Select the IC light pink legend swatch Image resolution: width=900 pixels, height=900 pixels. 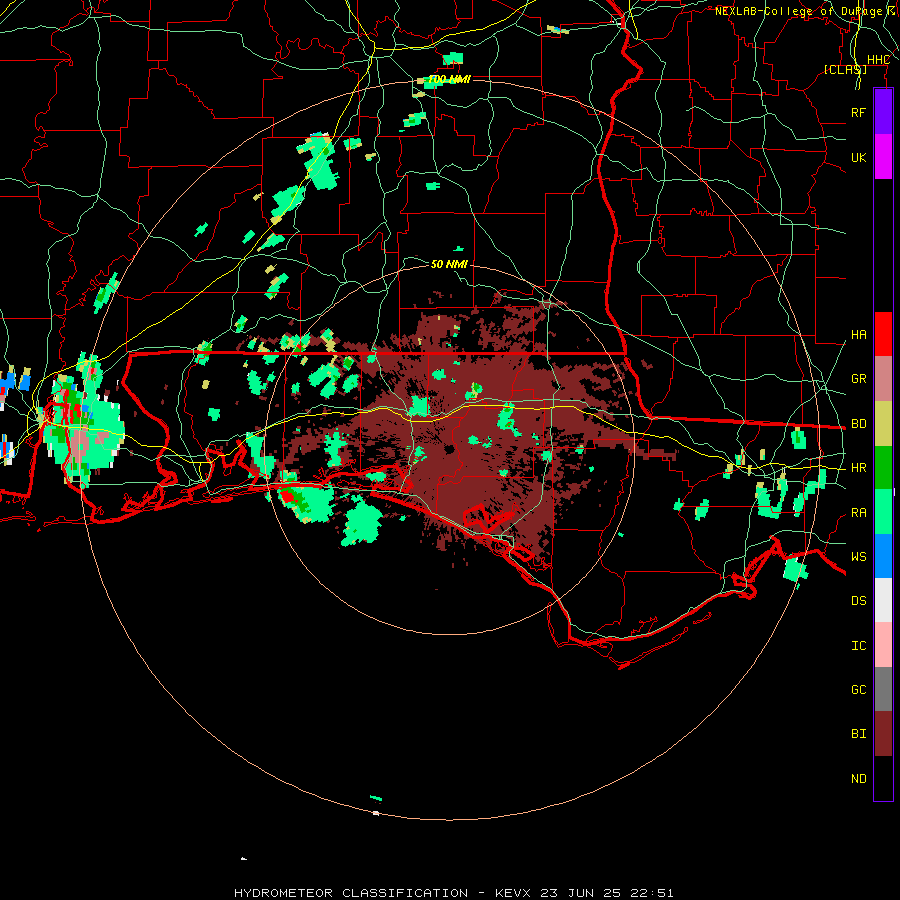tap(883, 645)
